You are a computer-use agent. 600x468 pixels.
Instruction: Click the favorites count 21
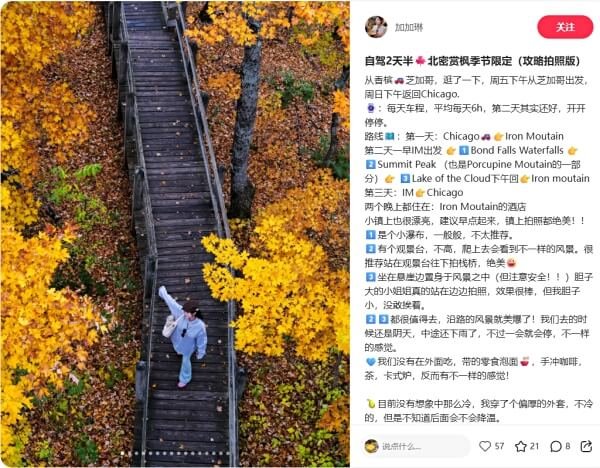pyautogui.click(x=535, y=446)
